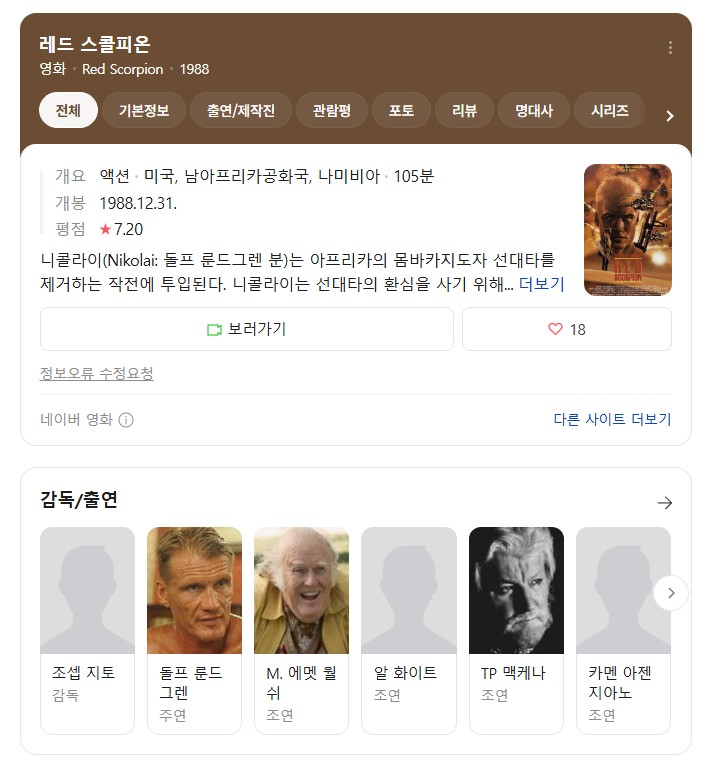This screenshot has height=769, width=701.
Task: Select director 조셉 지토 card
Action: (x=87, y=631)
